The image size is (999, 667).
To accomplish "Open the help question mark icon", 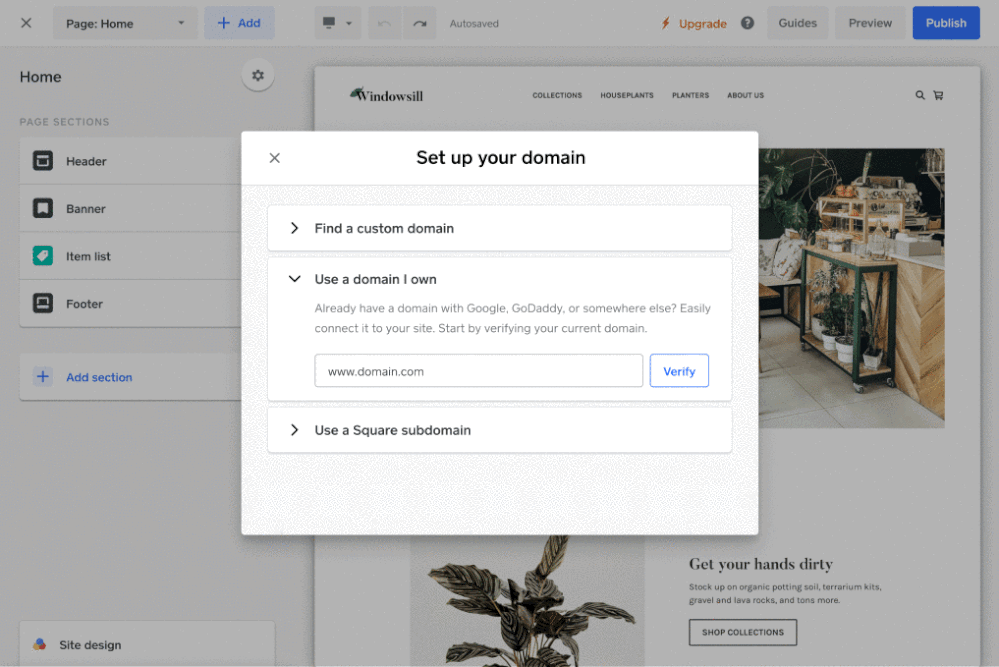I will coord(747,23).
